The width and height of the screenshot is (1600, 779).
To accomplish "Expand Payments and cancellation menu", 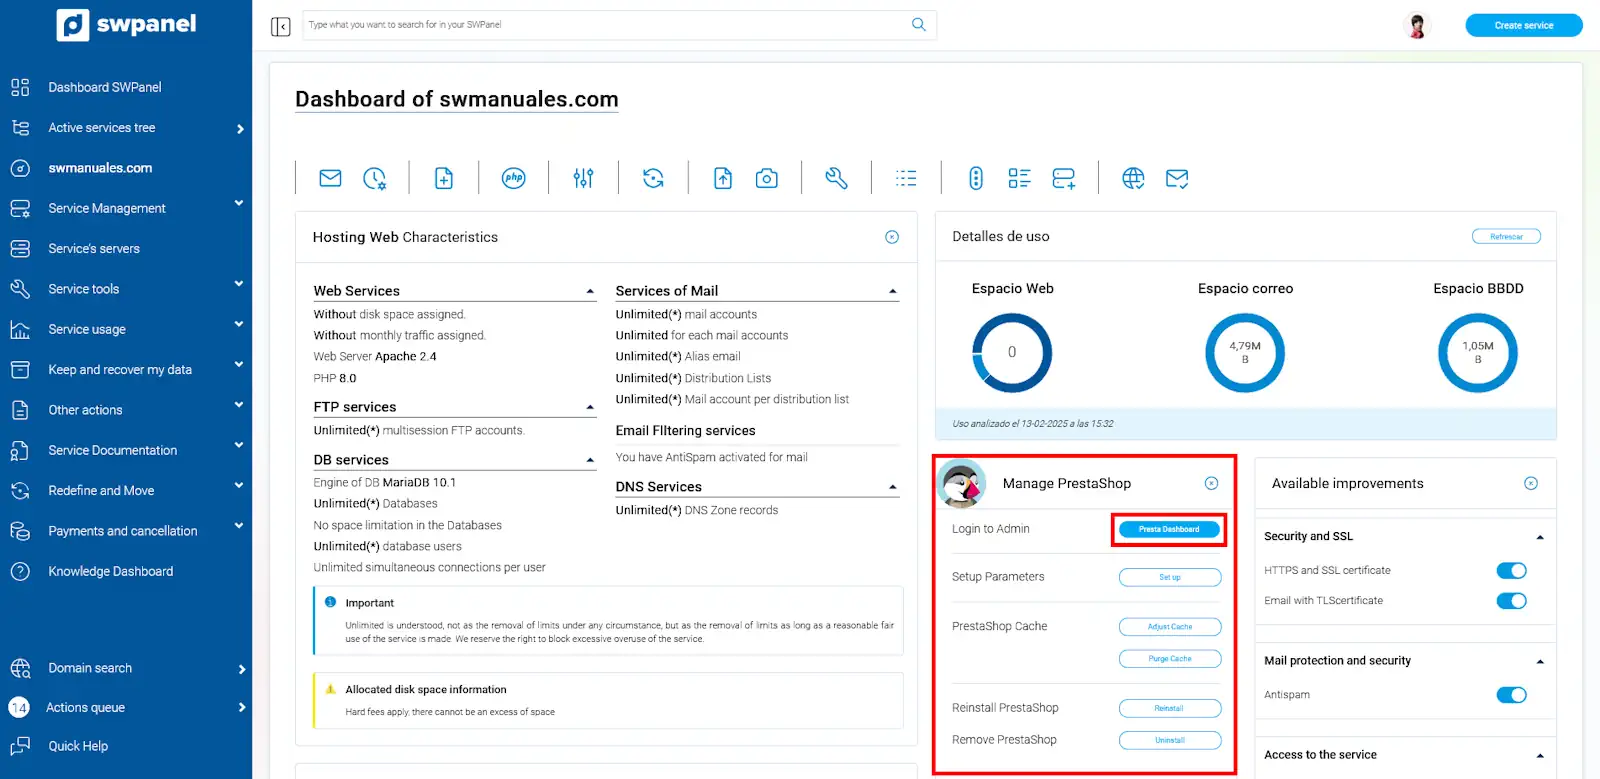I will (239, 526).
